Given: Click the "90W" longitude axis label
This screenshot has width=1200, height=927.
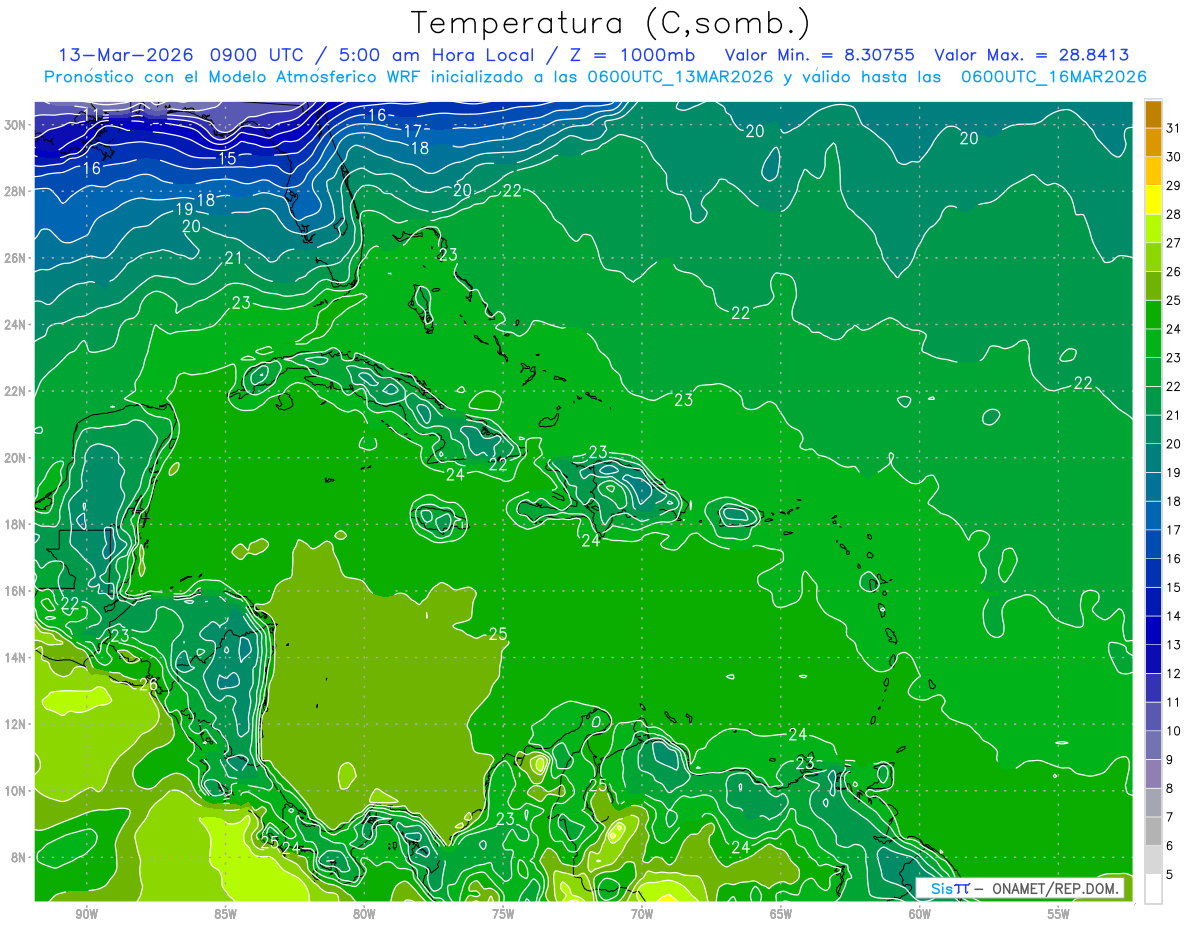Looking at the screenshot, I should 86,914.
